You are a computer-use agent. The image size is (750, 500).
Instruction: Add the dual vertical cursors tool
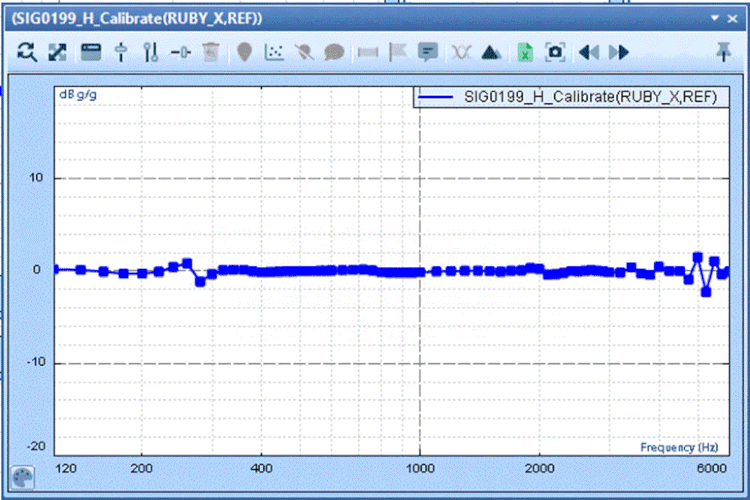151,52
